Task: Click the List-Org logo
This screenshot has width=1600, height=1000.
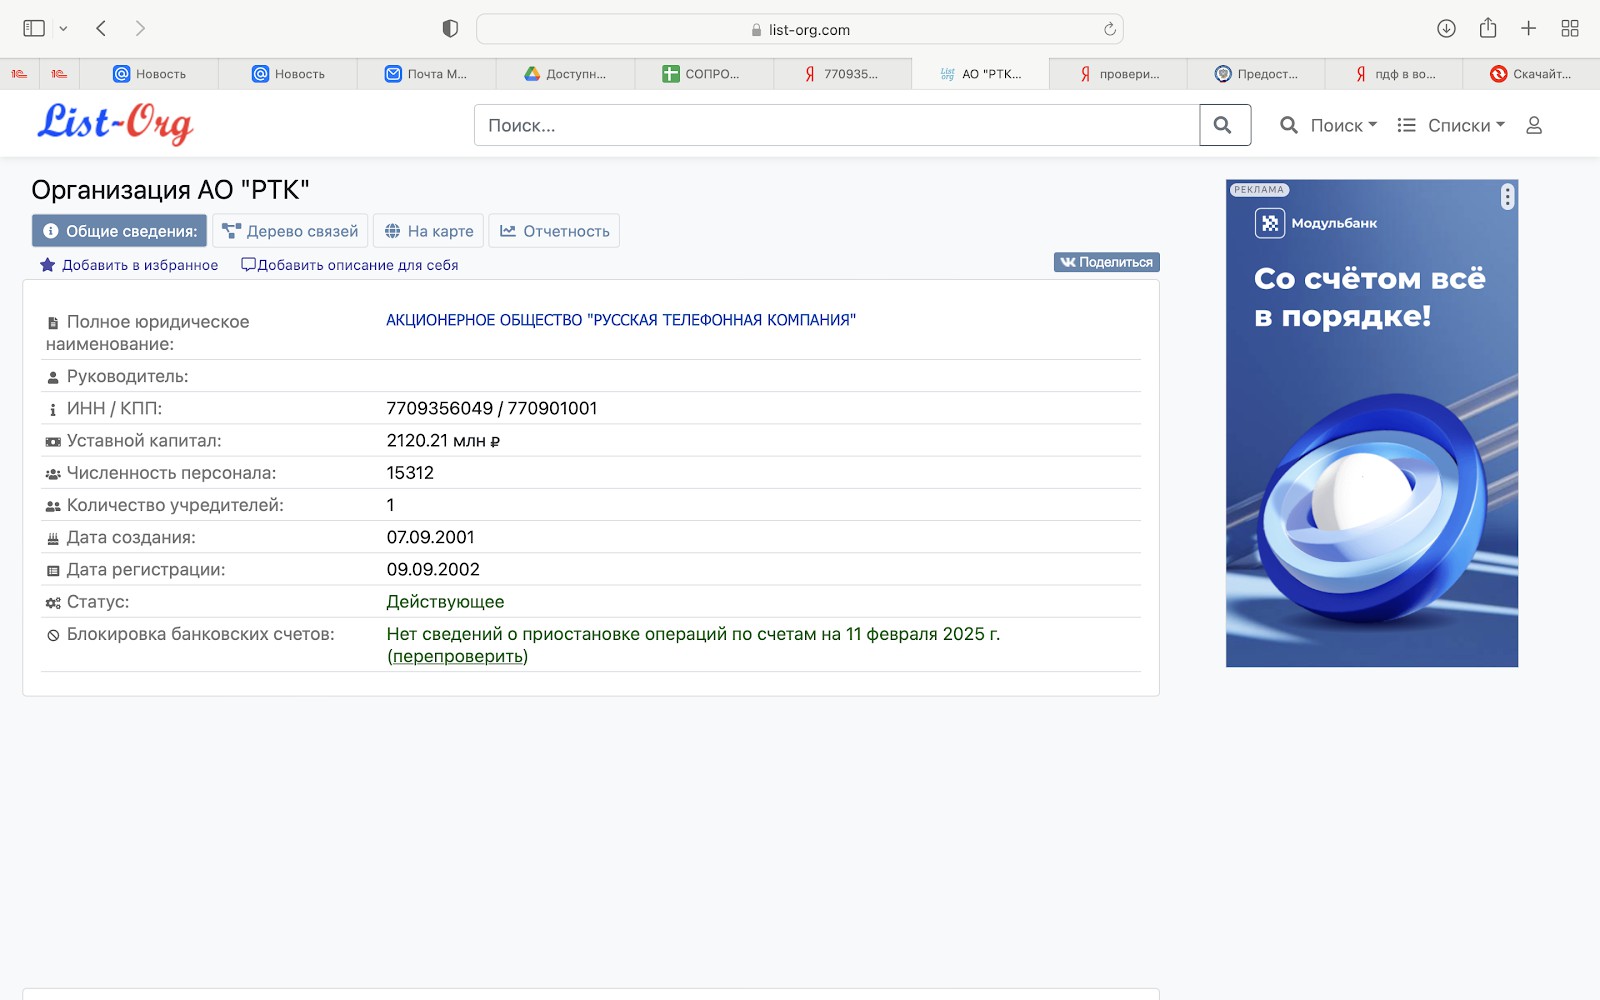Action: [114, 123]
